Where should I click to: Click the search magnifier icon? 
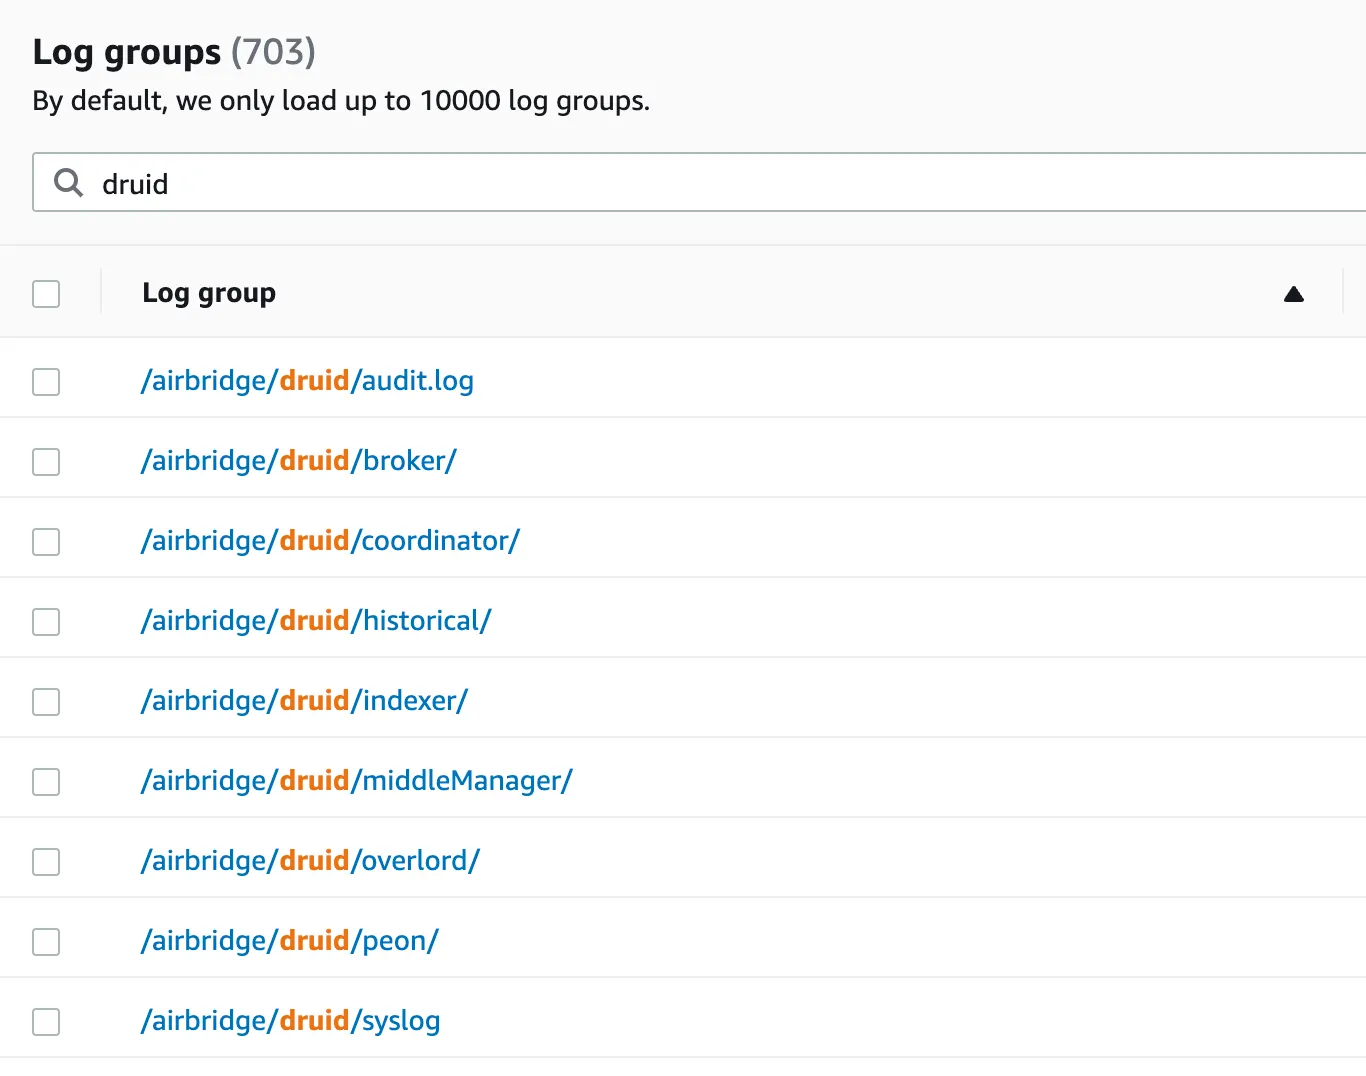pos(68,183)
